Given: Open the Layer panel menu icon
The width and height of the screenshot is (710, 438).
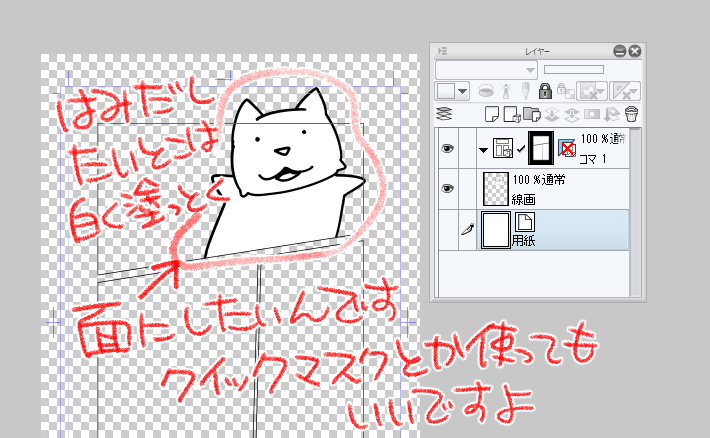Looking at the screenshot, I should [442, 51].
